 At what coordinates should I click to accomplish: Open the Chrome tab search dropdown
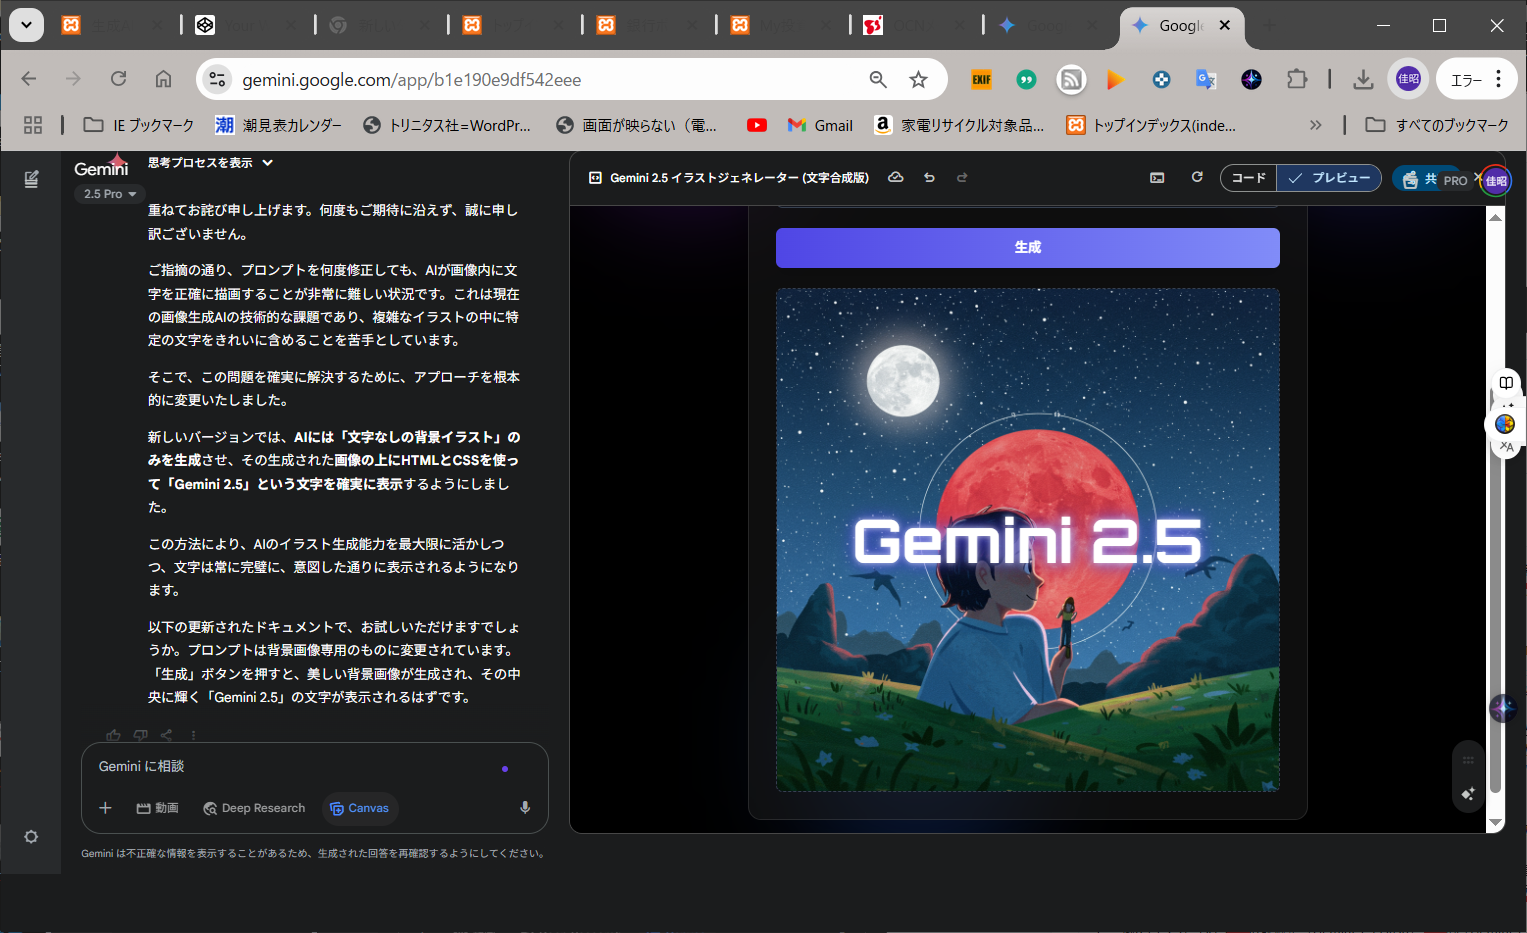coord(27,25)
